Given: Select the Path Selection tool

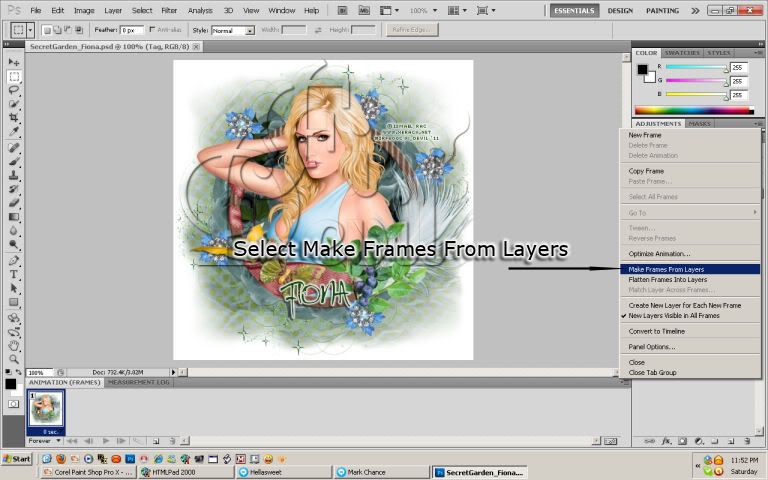Looking at the screenshot, I should pos(14,288).
